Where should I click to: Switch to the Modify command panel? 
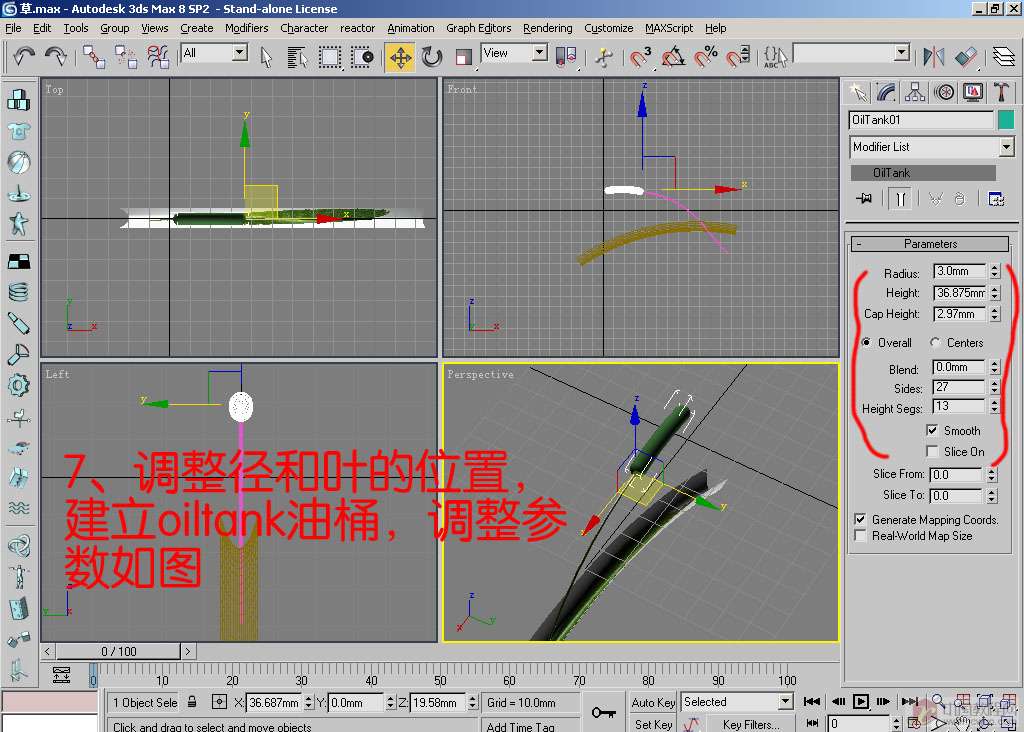pos(886,92)
